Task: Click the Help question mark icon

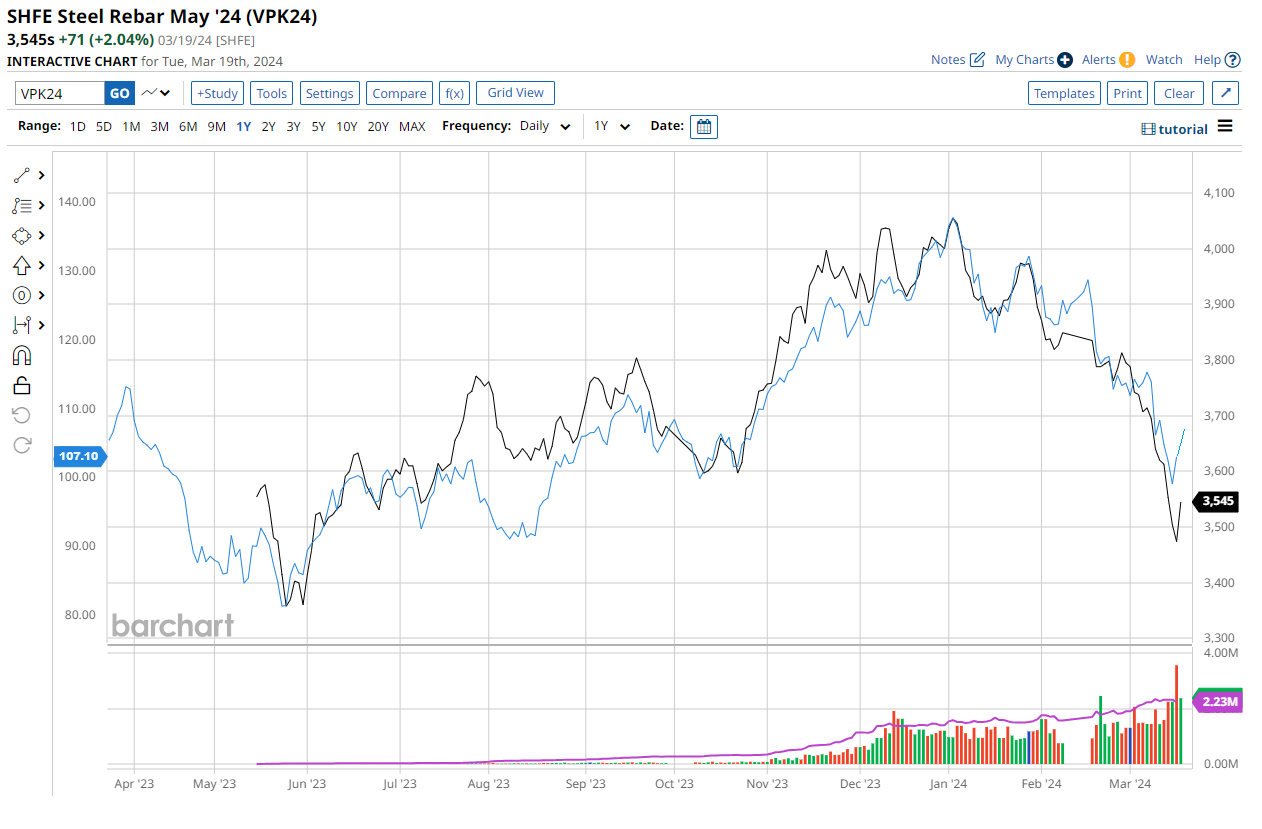Action: click(x=1232, y=60)
